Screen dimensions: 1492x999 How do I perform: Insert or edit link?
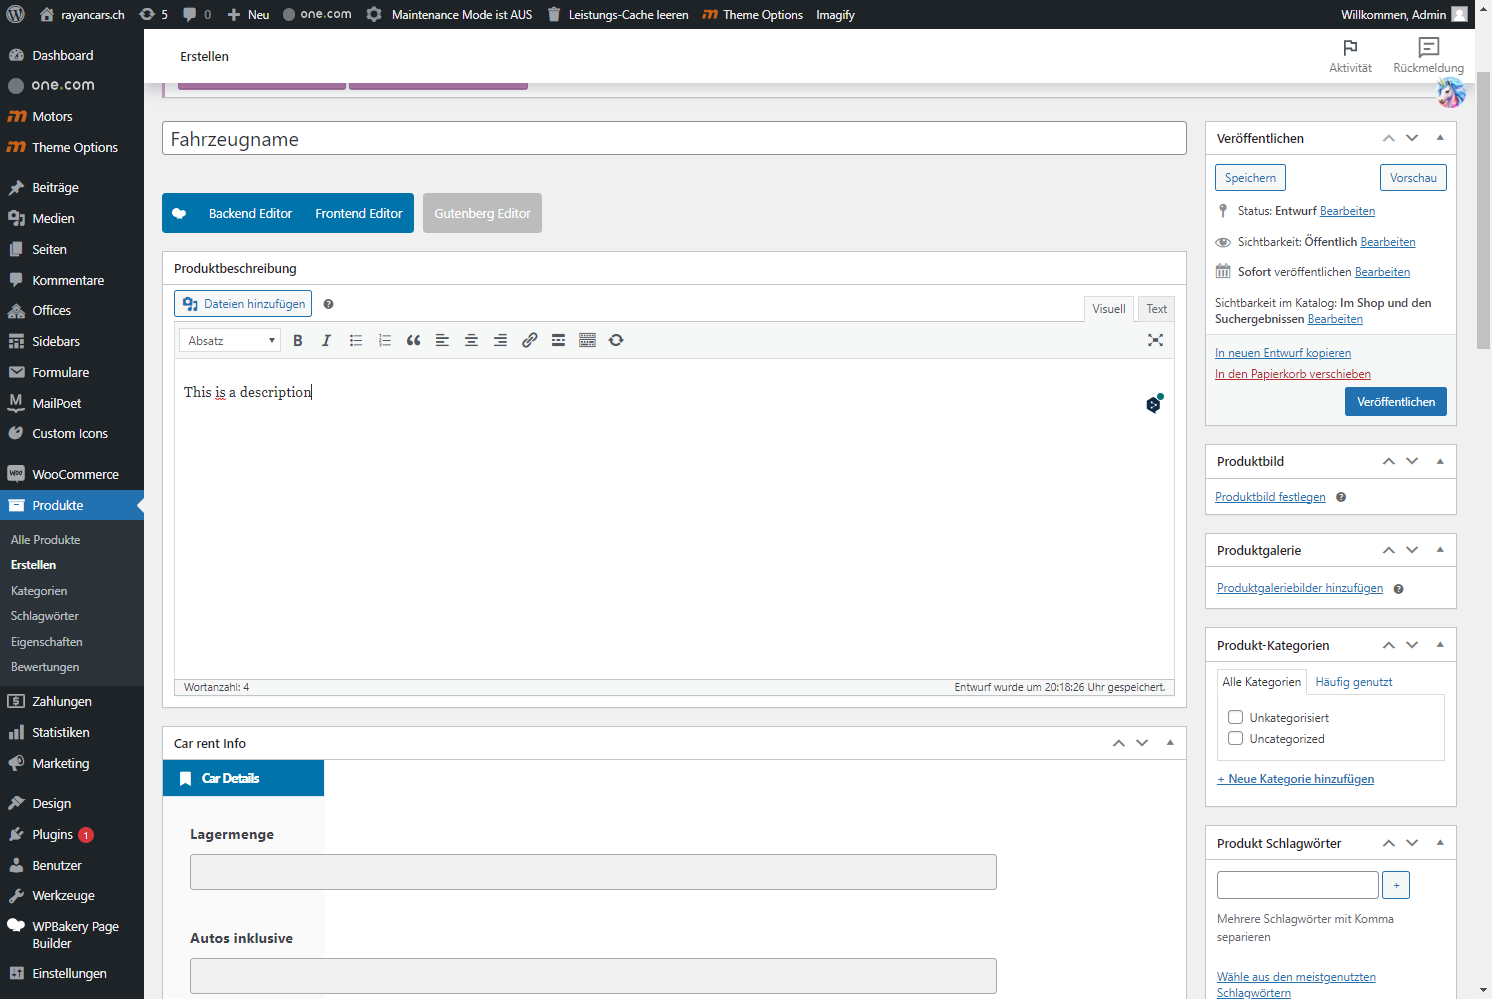[x=530, y=340]
